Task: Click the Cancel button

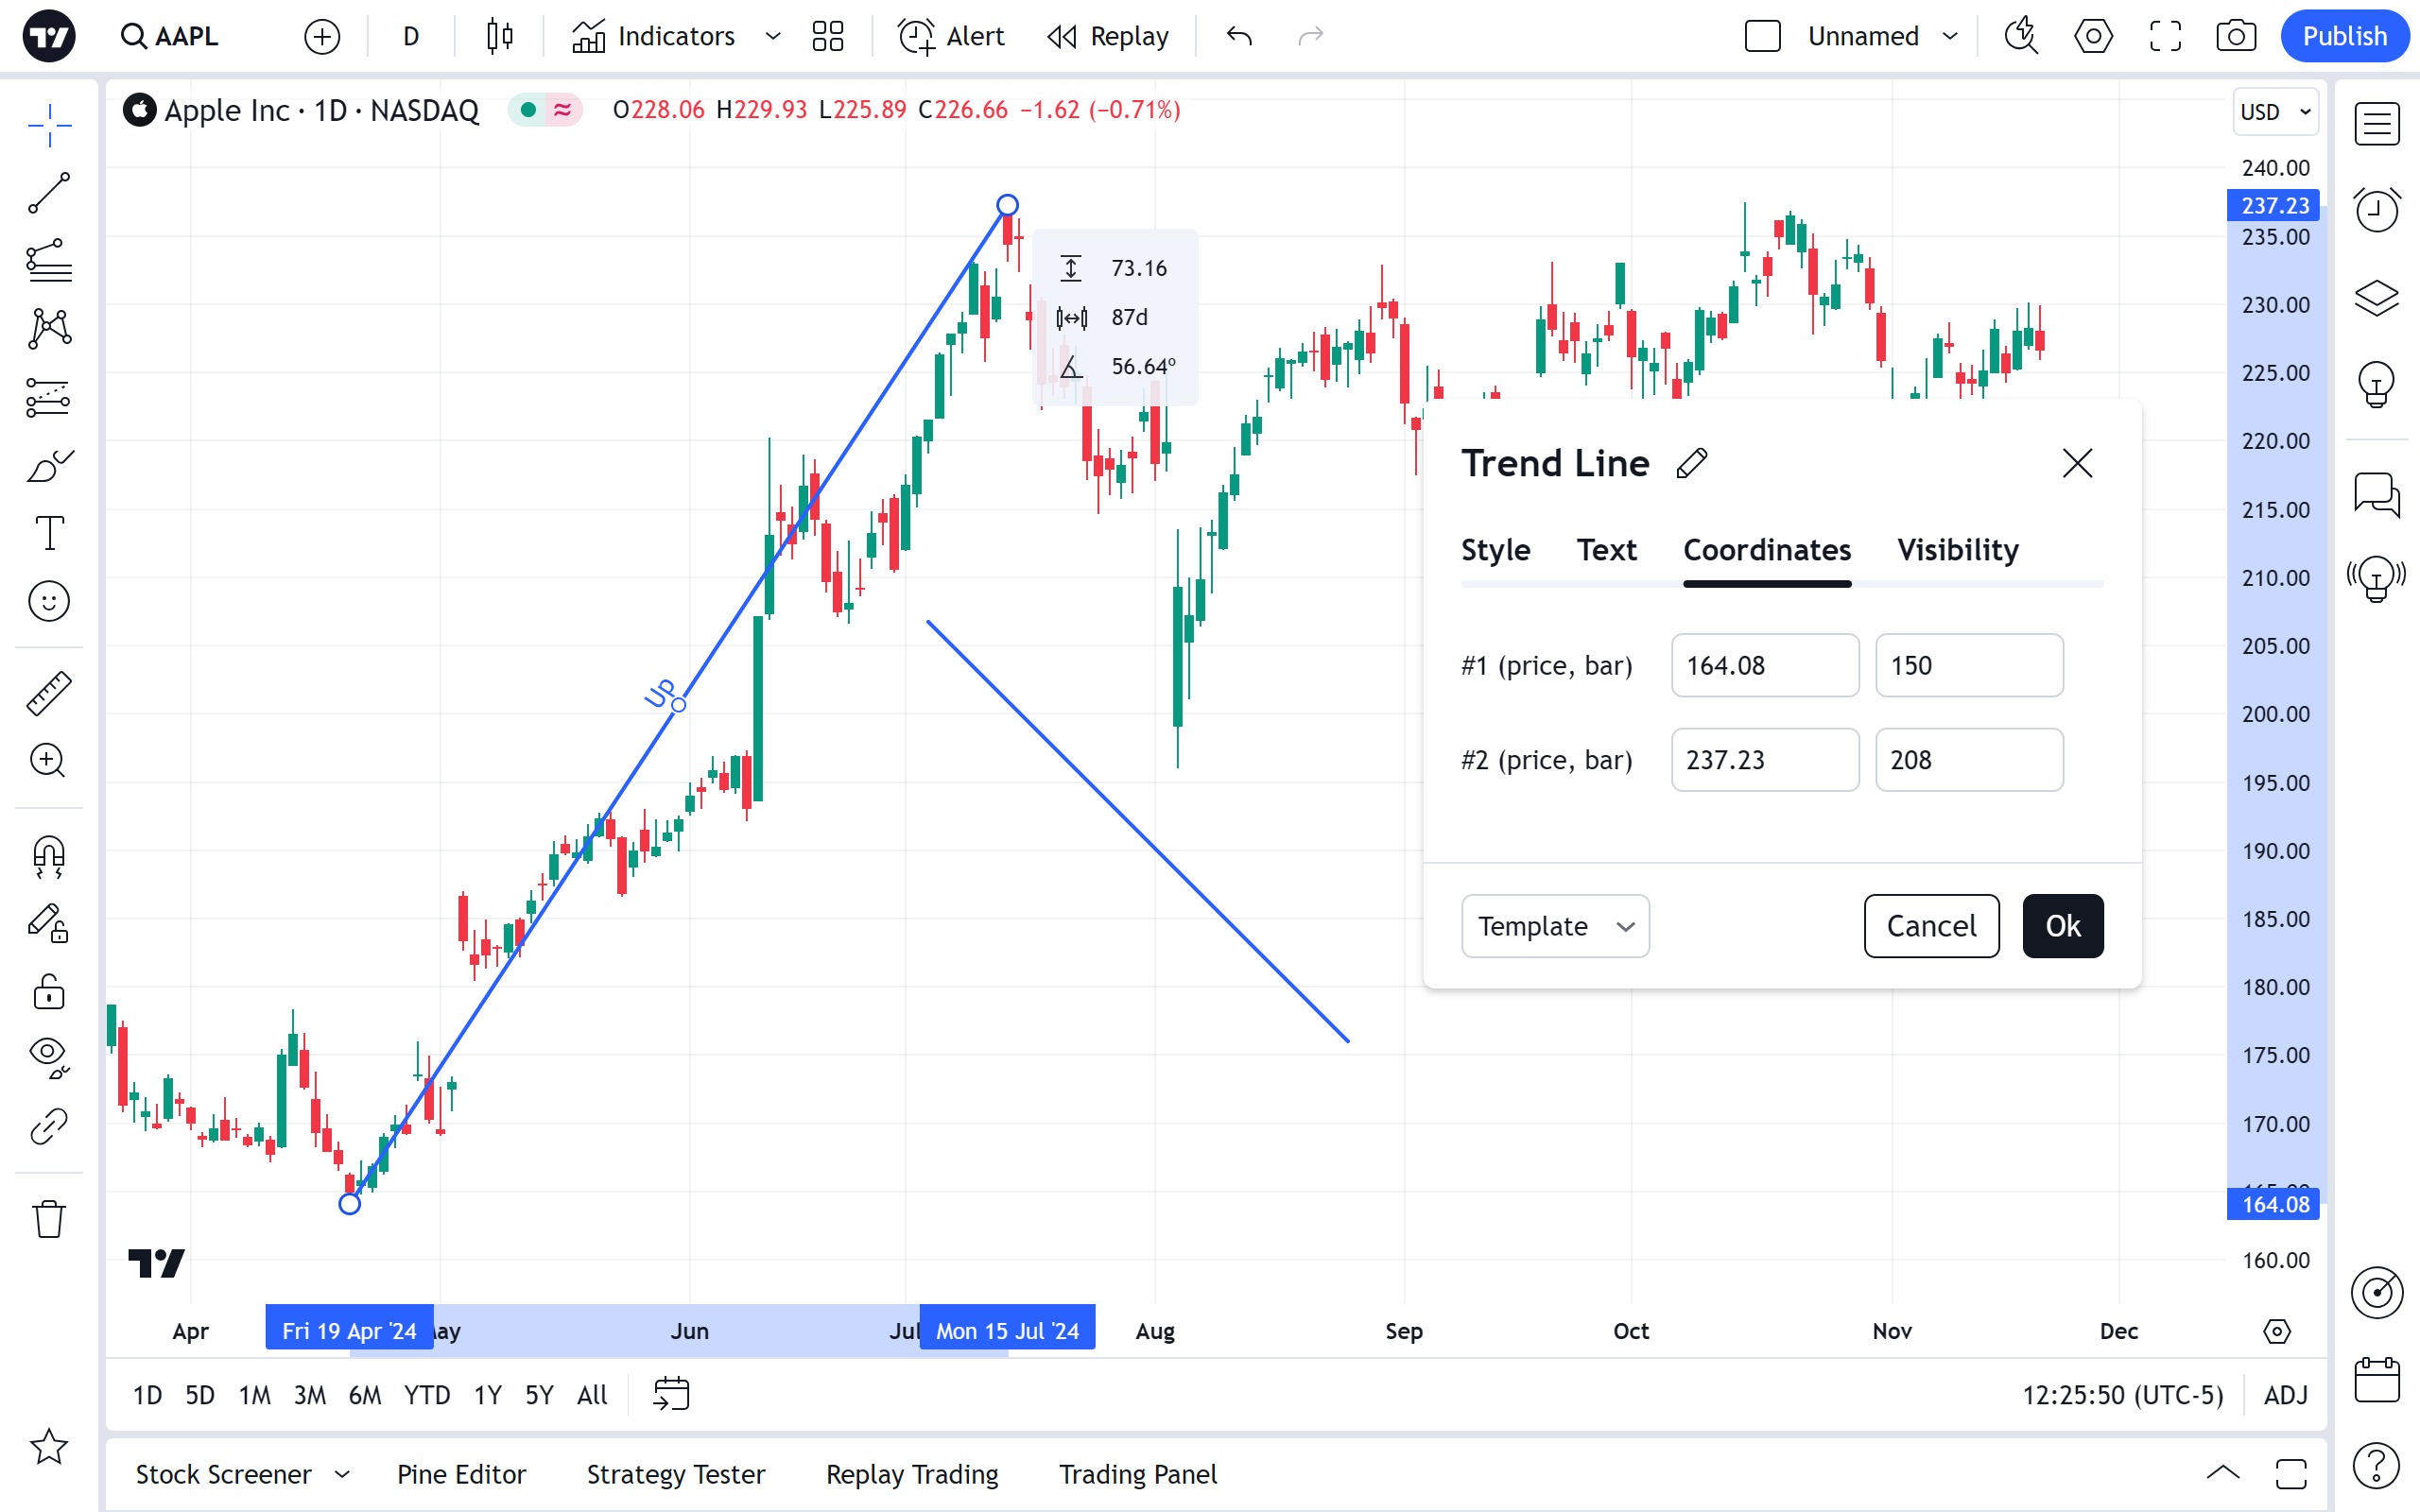Action: point(1930,926)
